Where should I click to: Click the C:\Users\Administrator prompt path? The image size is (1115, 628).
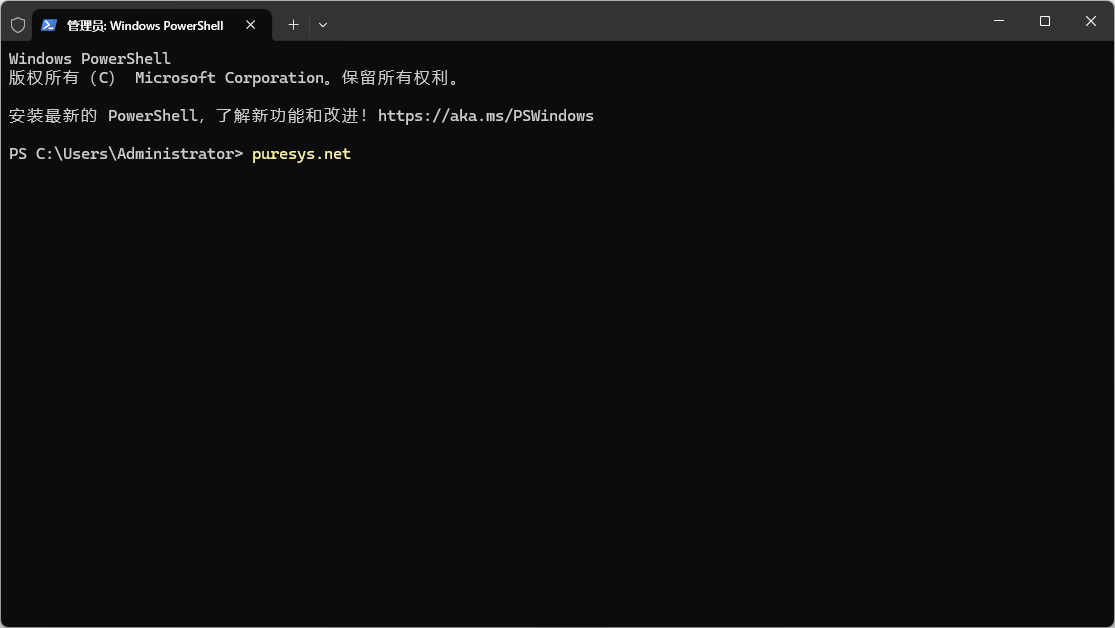tap(130, 153)
